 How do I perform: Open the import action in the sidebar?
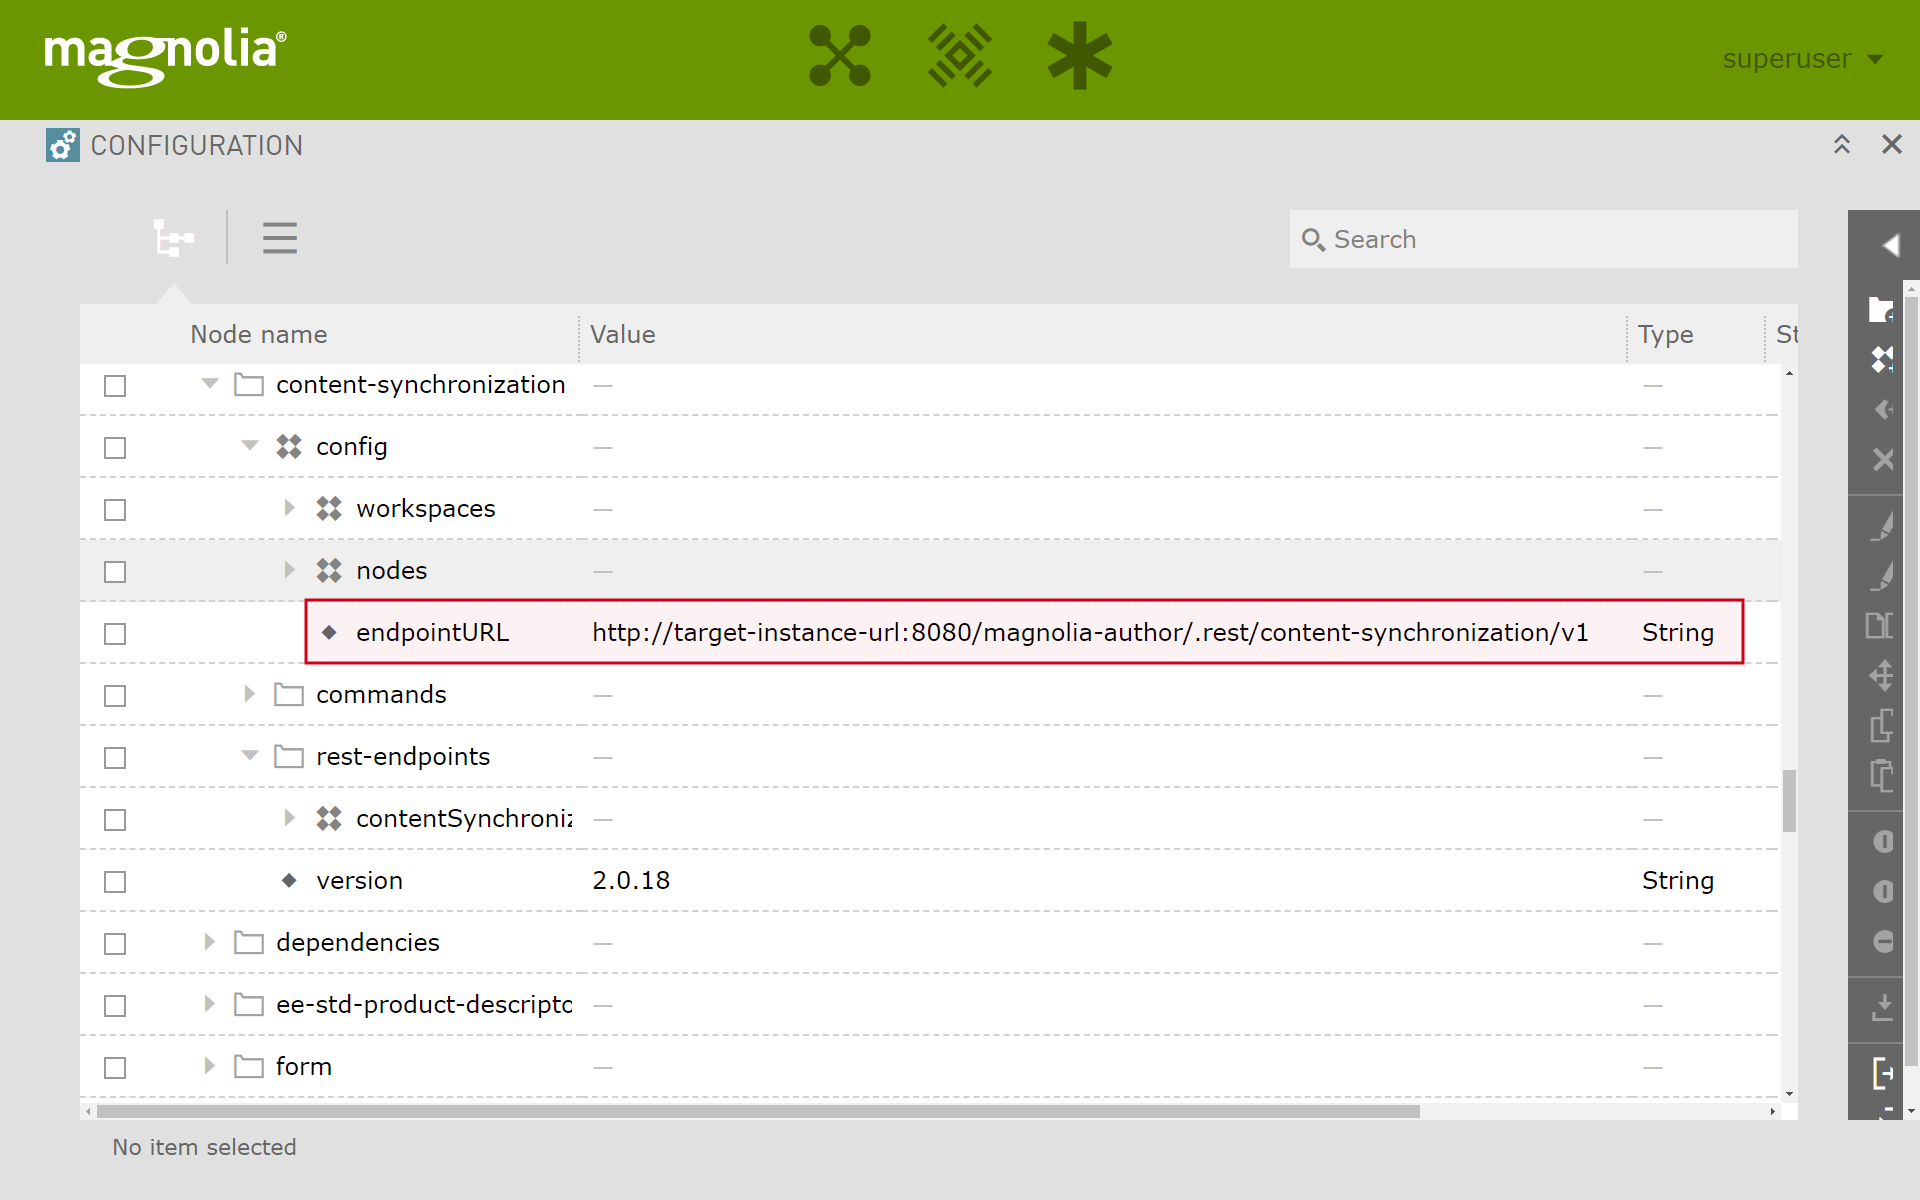click(1884, 1006)
